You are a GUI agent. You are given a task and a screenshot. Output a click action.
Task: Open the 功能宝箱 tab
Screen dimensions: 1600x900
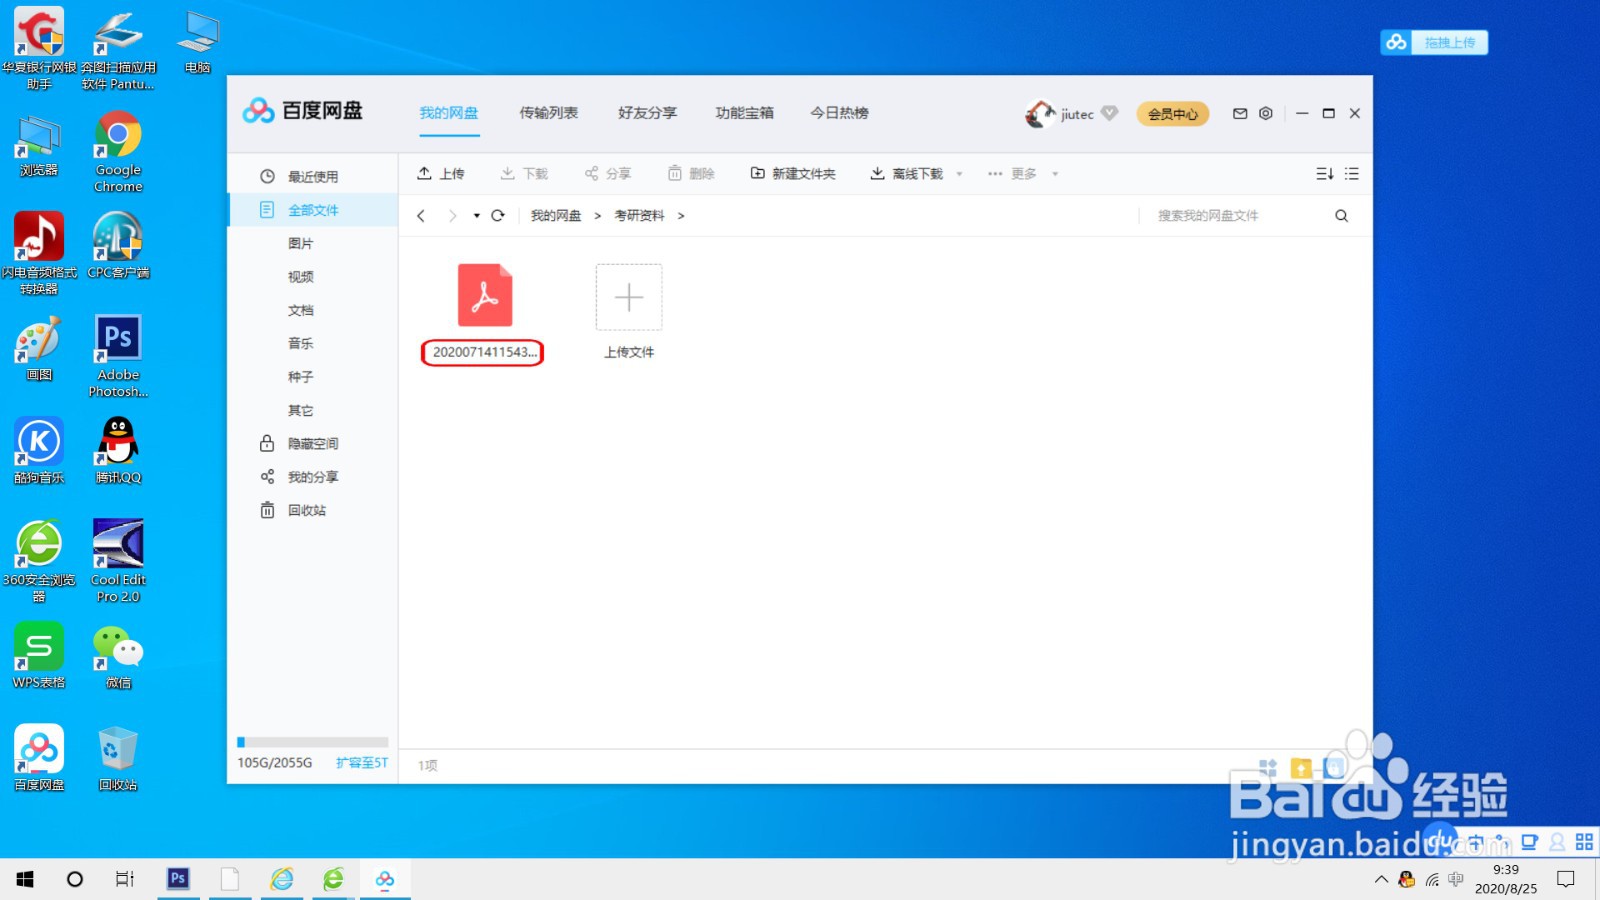[743, 113]
